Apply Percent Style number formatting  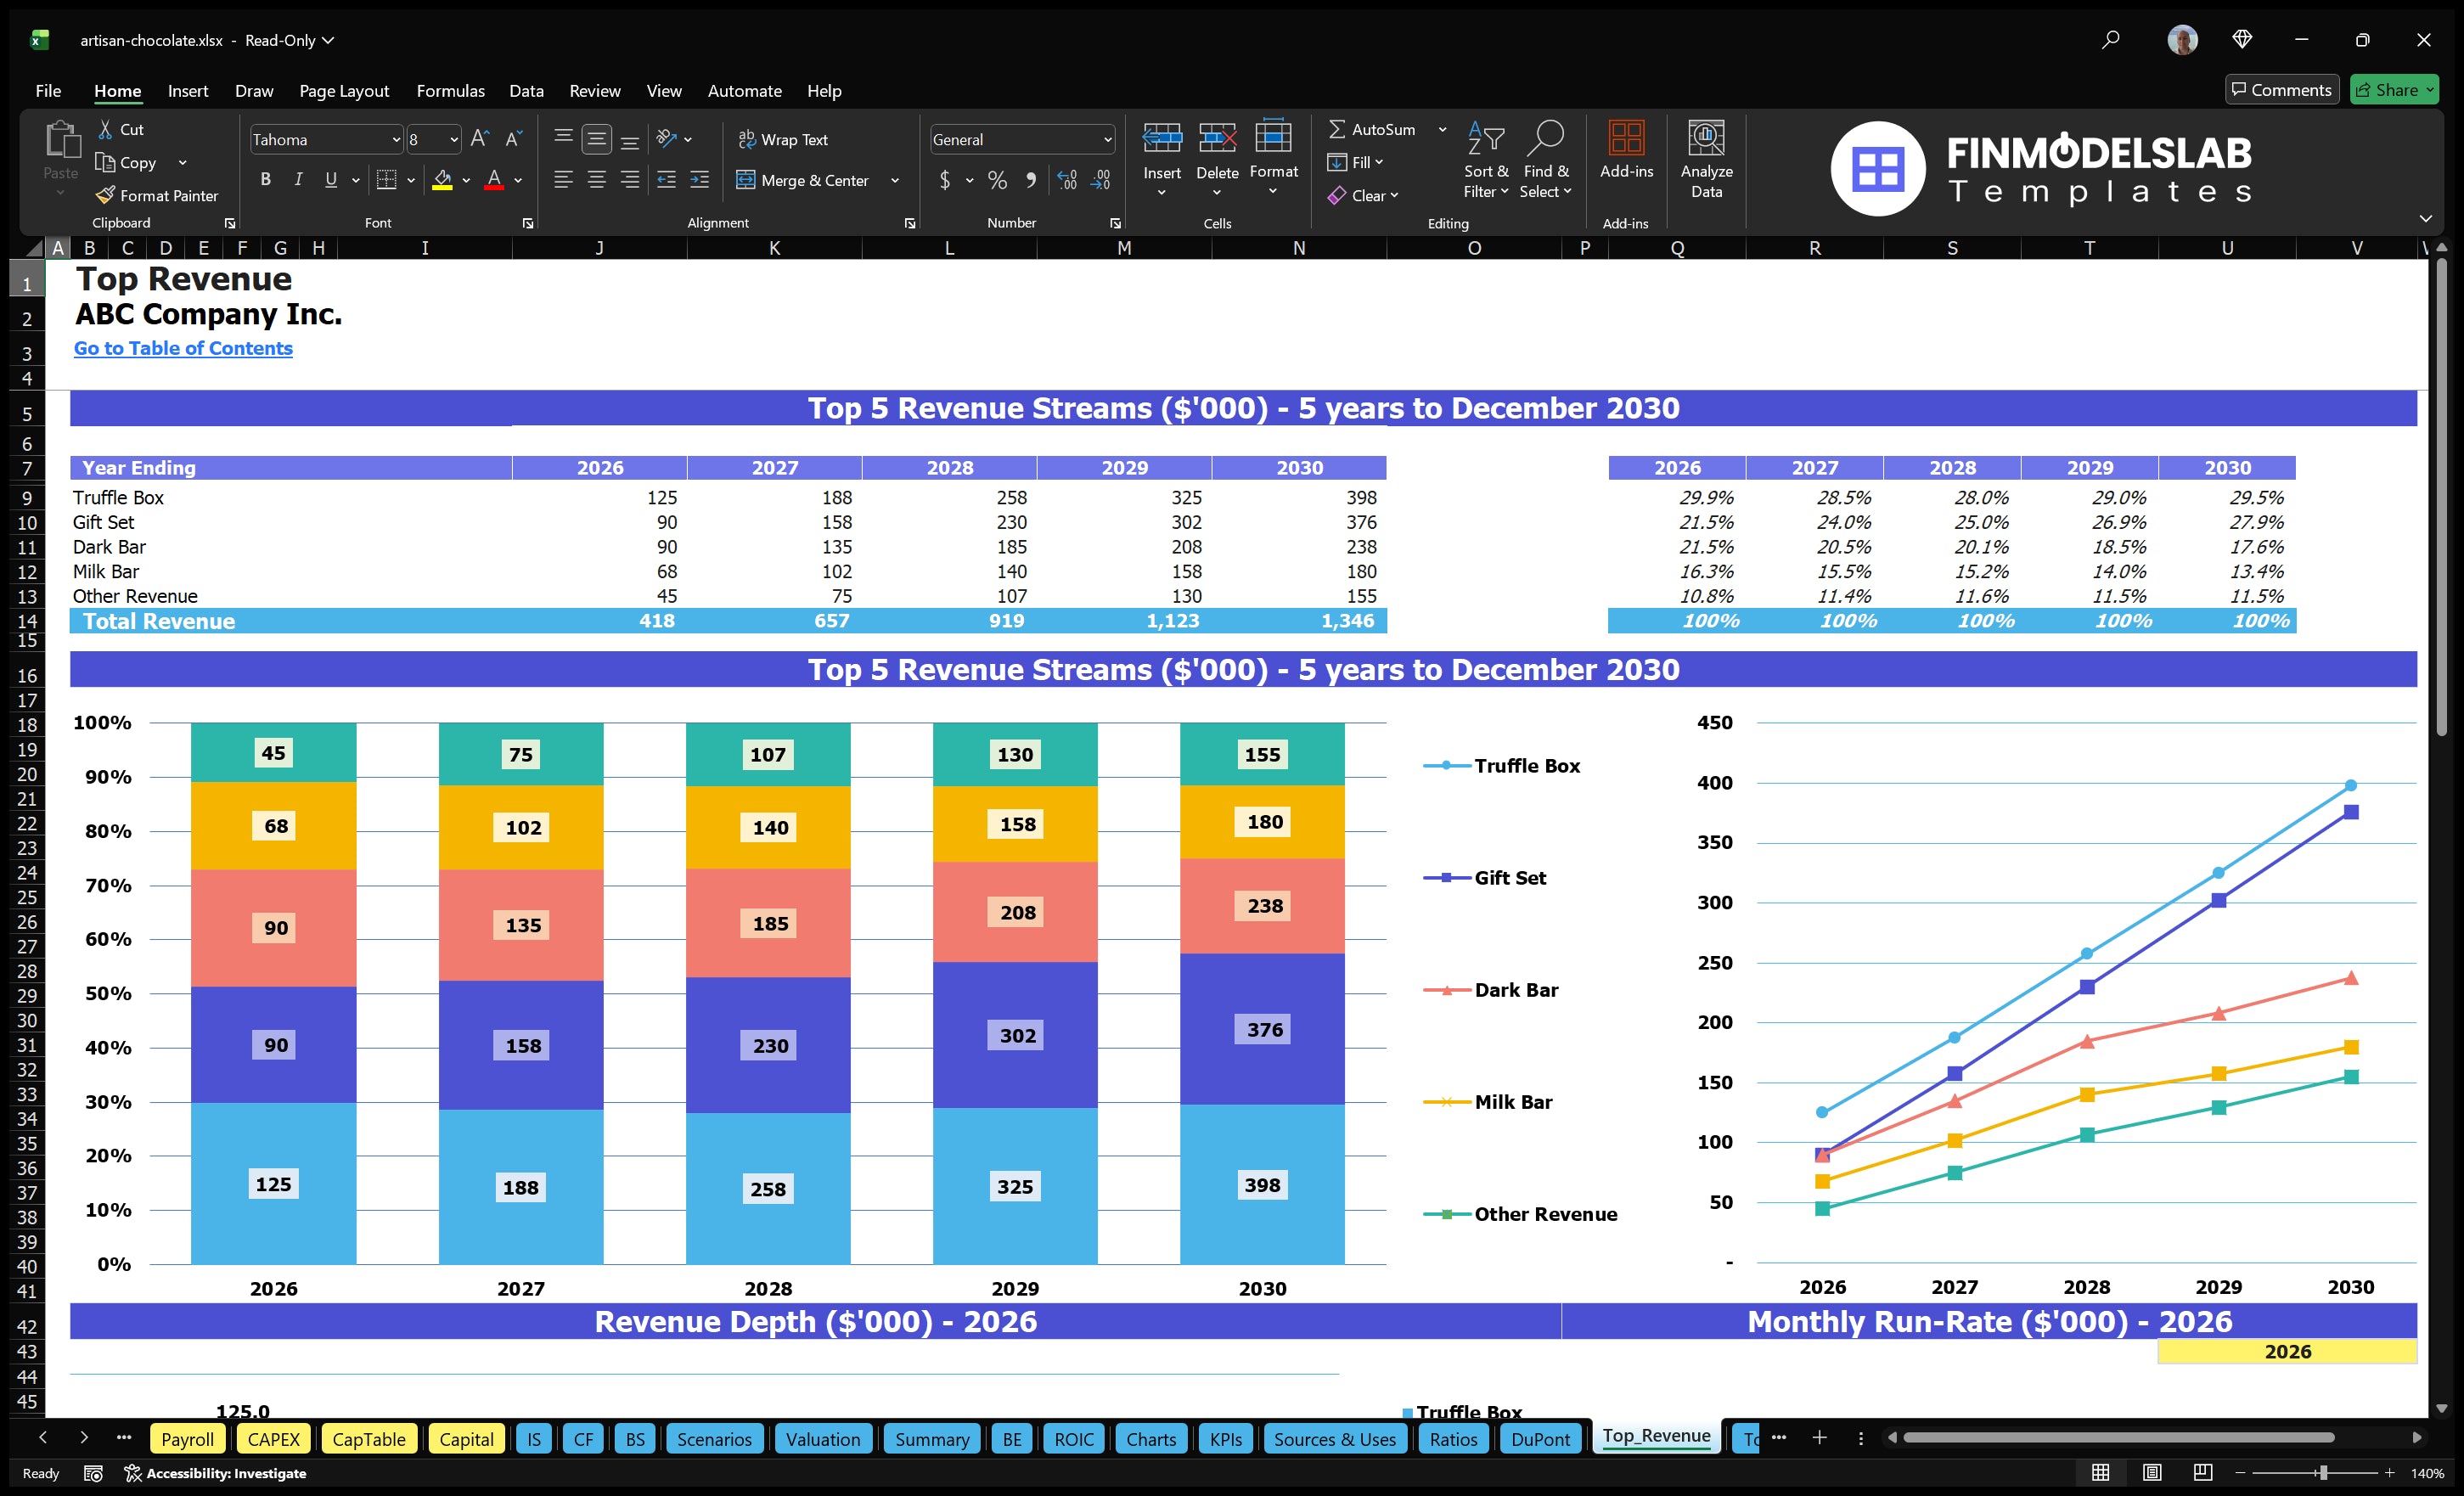tap(997, 181)
